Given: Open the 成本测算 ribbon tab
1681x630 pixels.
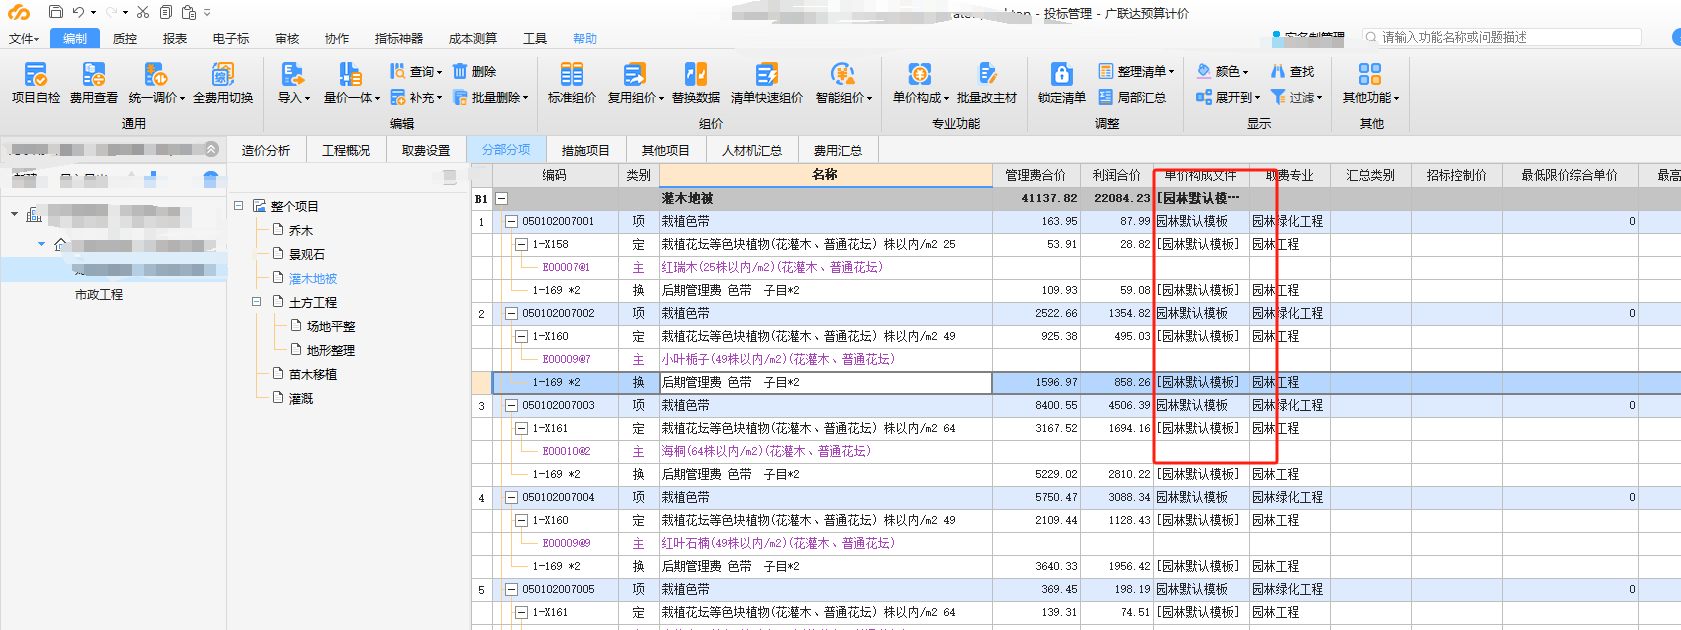Looking at the screenshot, I should (473, 39).
